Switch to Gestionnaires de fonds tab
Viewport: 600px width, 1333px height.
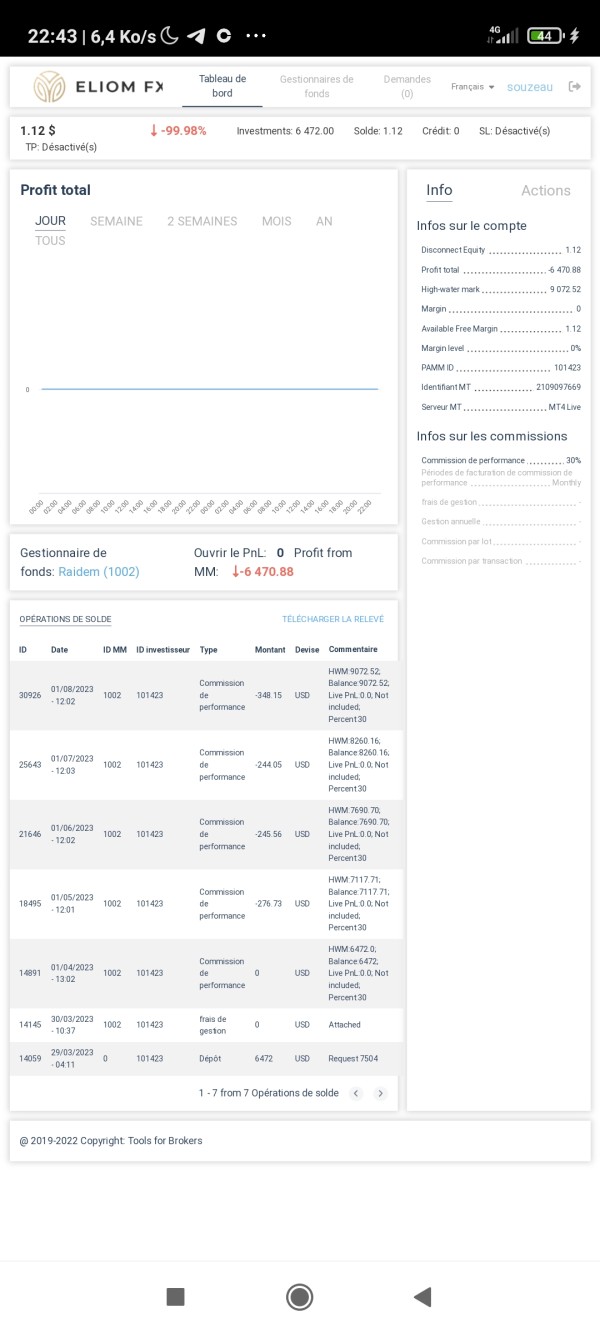click(317, 86)
